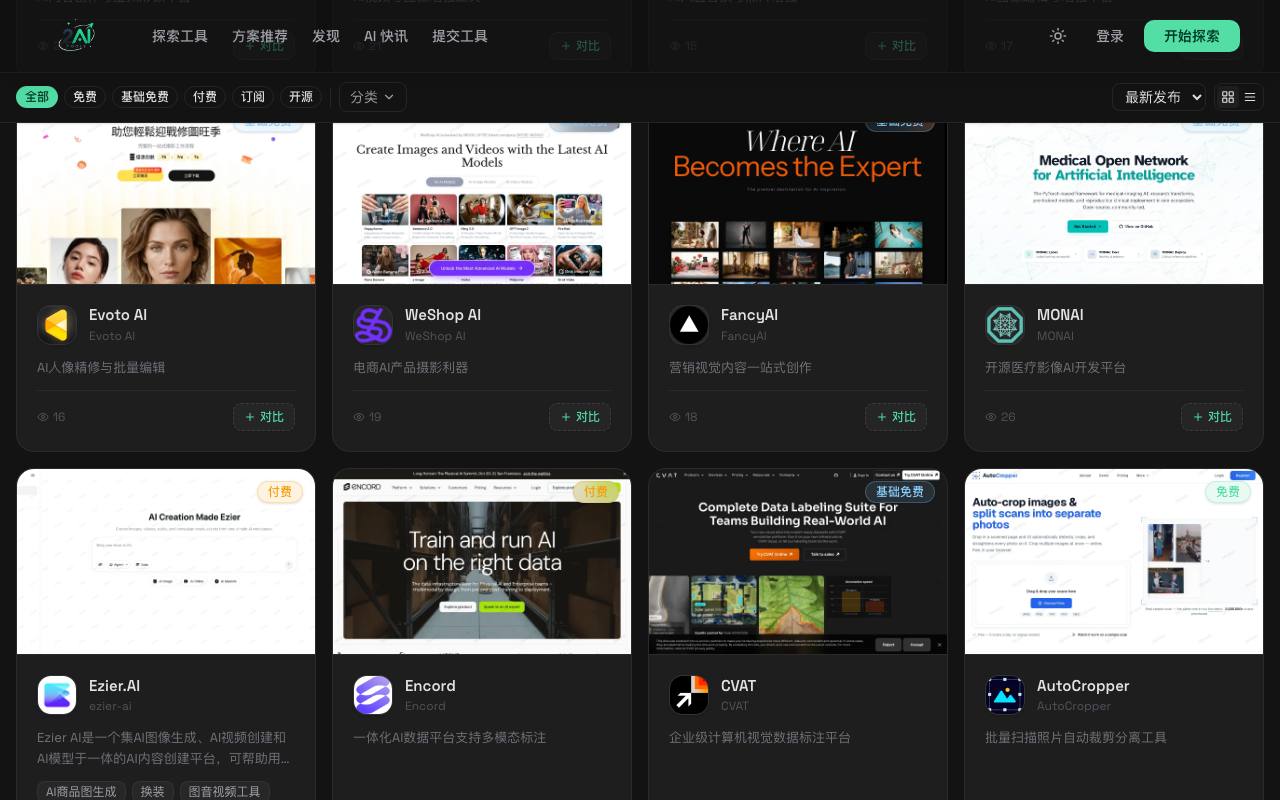Open the AutoCropper logo icon
Image resolution: width=1280 pixels, height=800 pixels.
(x=1005, y=695)
